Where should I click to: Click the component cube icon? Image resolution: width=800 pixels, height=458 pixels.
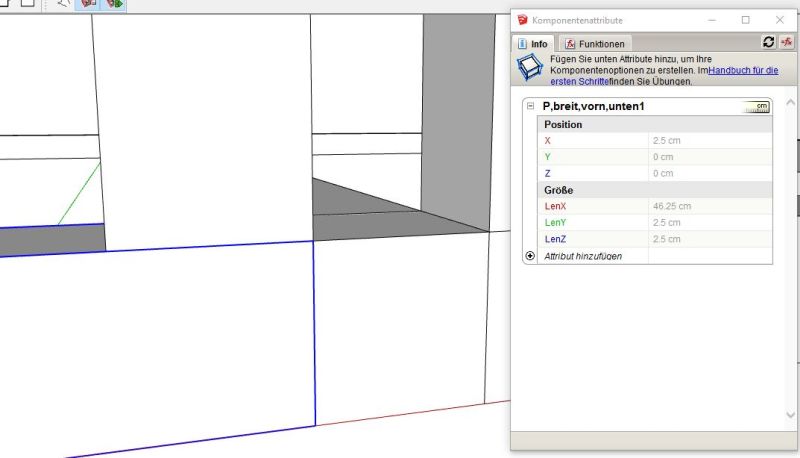[529, 70]
